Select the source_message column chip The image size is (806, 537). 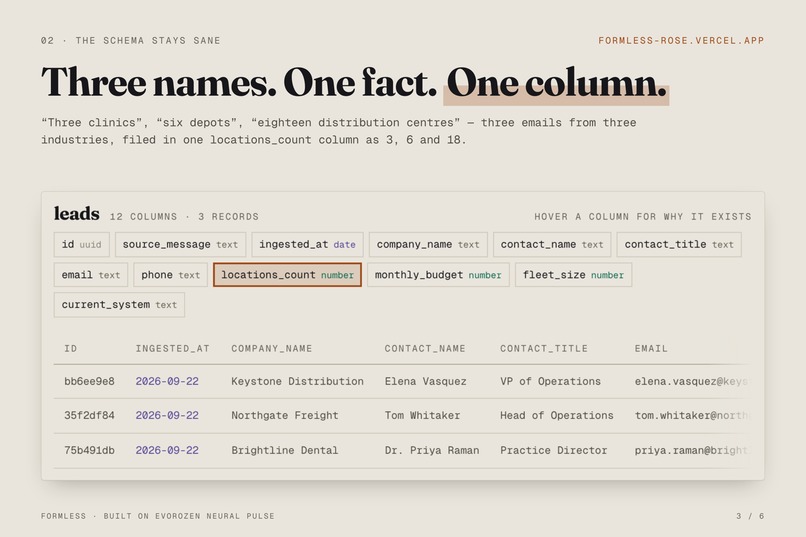pos(180,245)
